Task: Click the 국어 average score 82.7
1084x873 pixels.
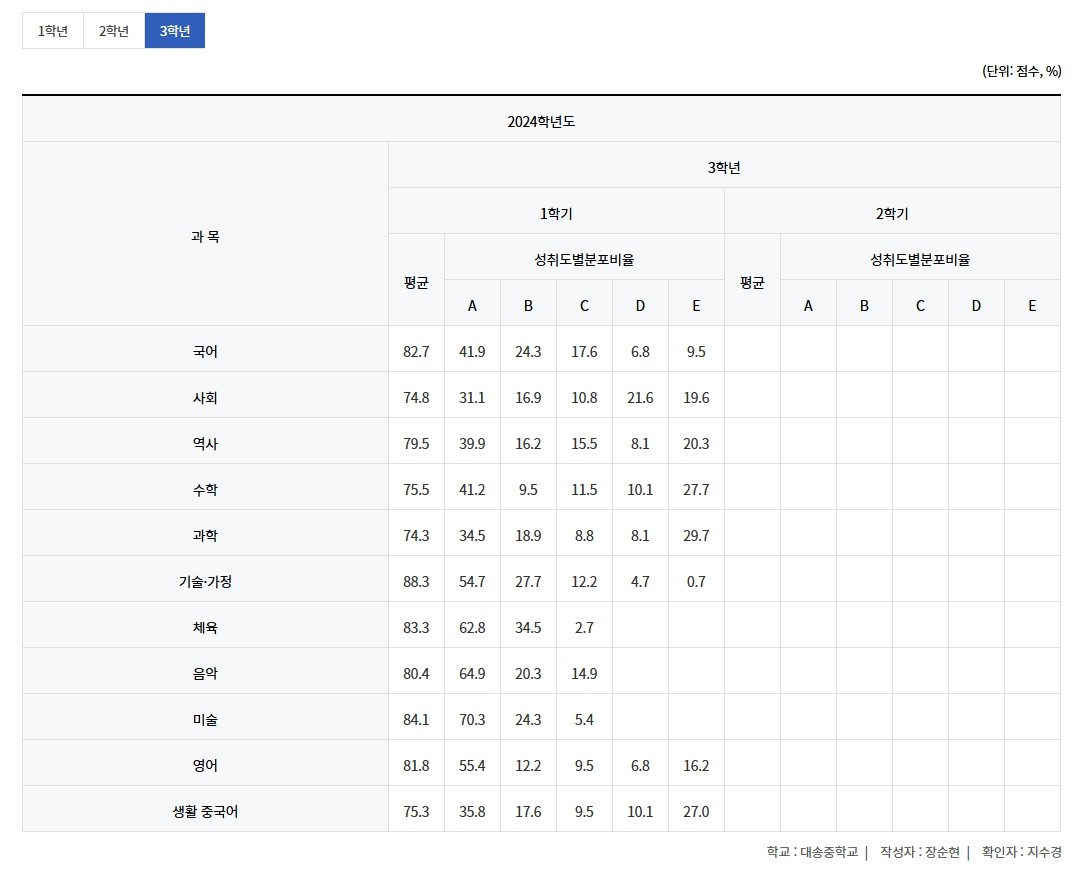Action: coord(416,352)
